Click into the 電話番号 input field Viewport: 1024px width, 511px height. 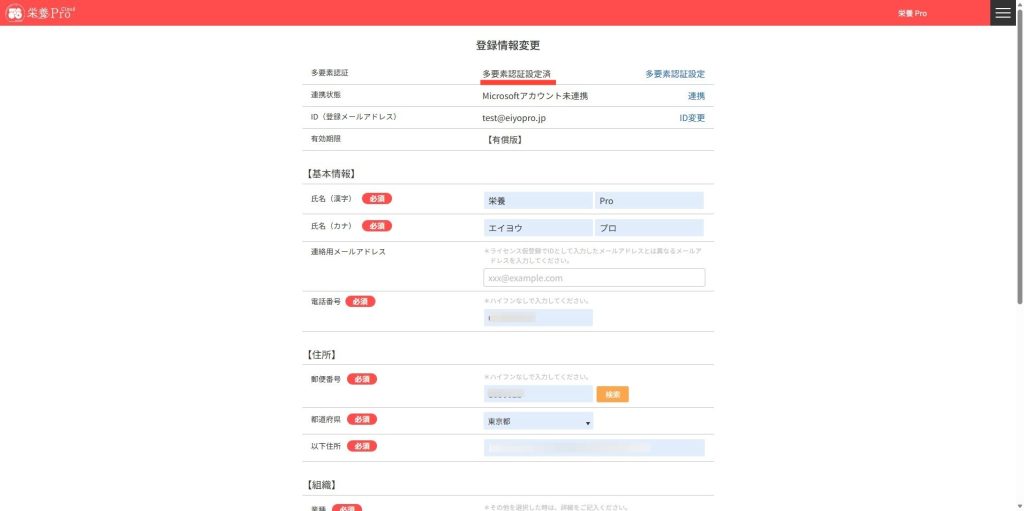coord(538,318)
